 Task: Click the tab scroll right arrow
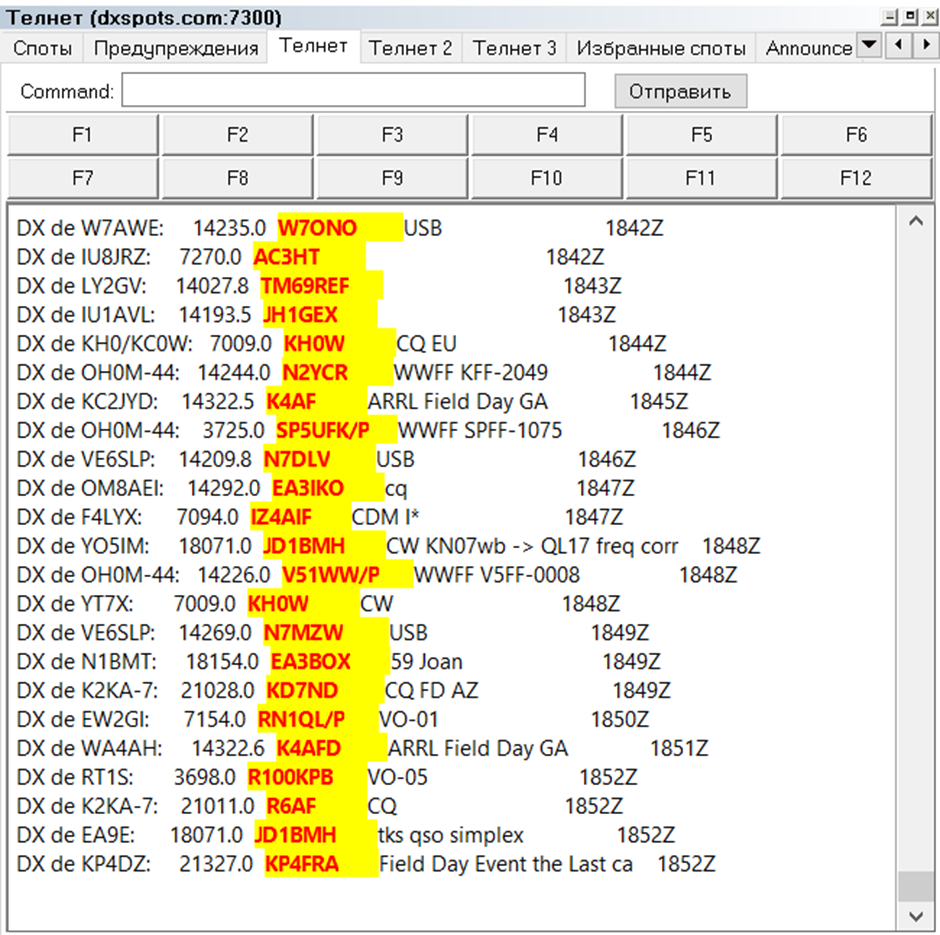click(926, 46)
